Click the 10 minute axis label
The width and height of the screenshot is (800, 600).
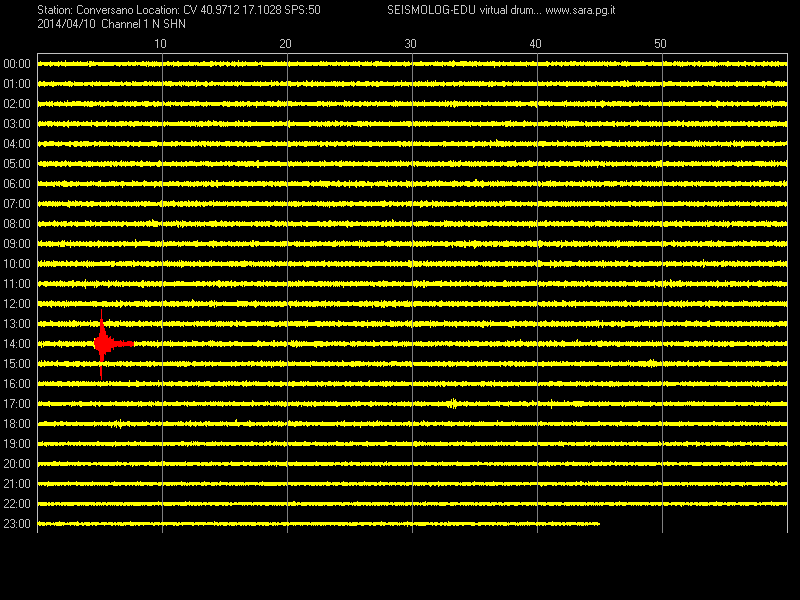[160, 44]
